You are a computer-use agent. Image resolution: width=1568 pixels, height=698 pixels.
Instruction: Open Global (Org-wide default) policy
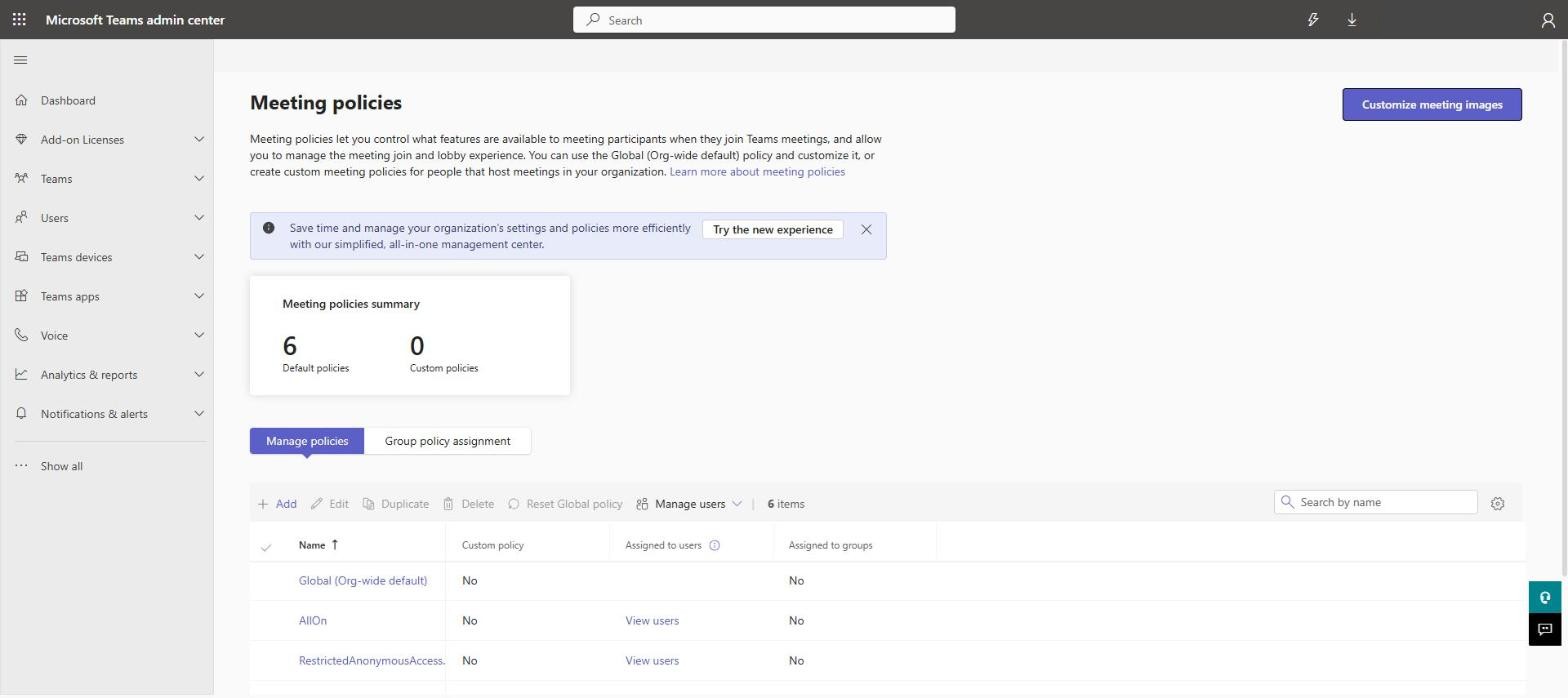pos(363,581)
